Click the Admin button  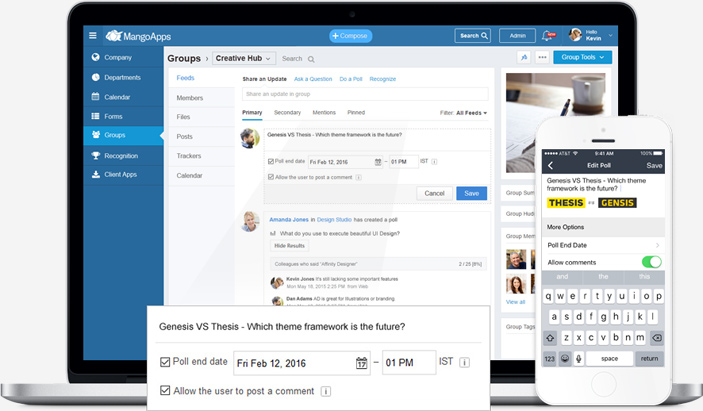pos(517,35)
